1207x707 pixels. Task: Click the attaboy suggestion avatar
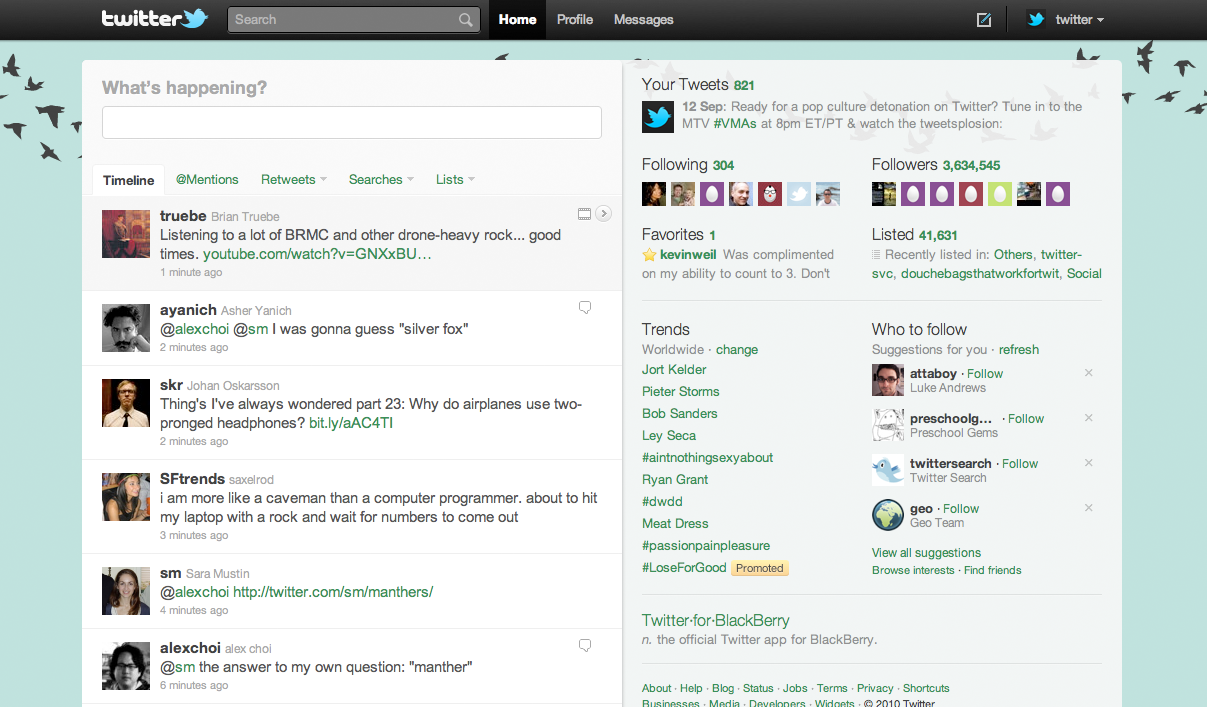coord(888,380)
